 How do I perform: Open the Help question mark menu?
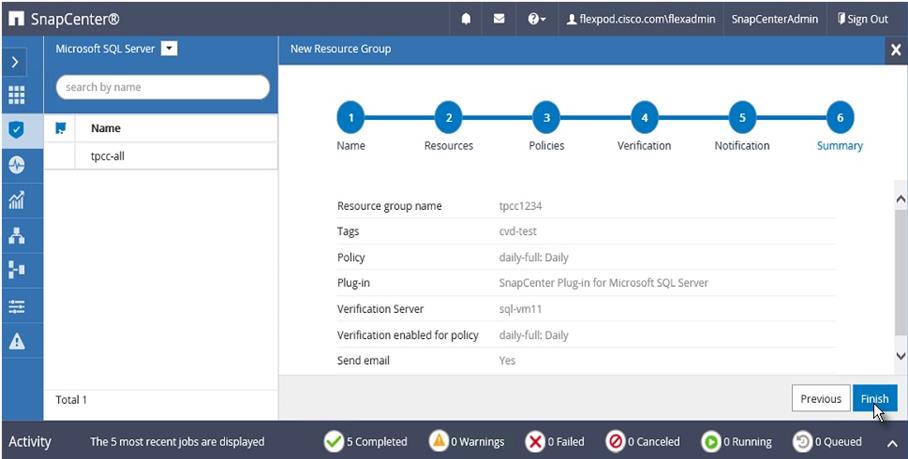point(536,19)
